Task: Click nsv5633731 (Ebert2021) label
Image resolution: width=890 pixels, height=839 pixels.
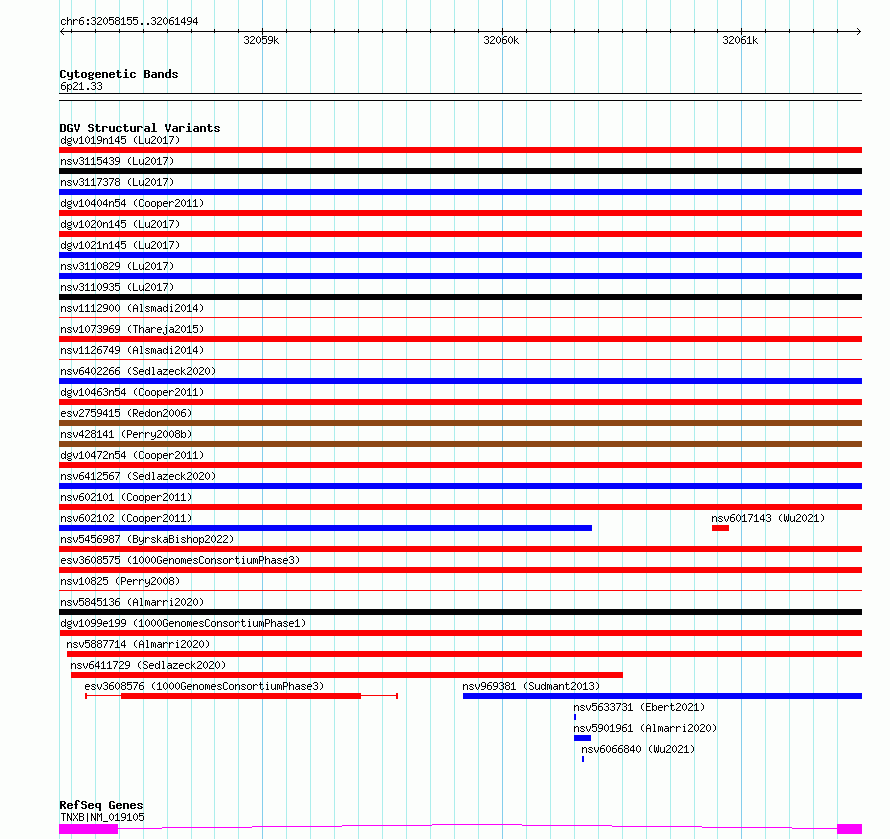Action: tap(639, 707)
